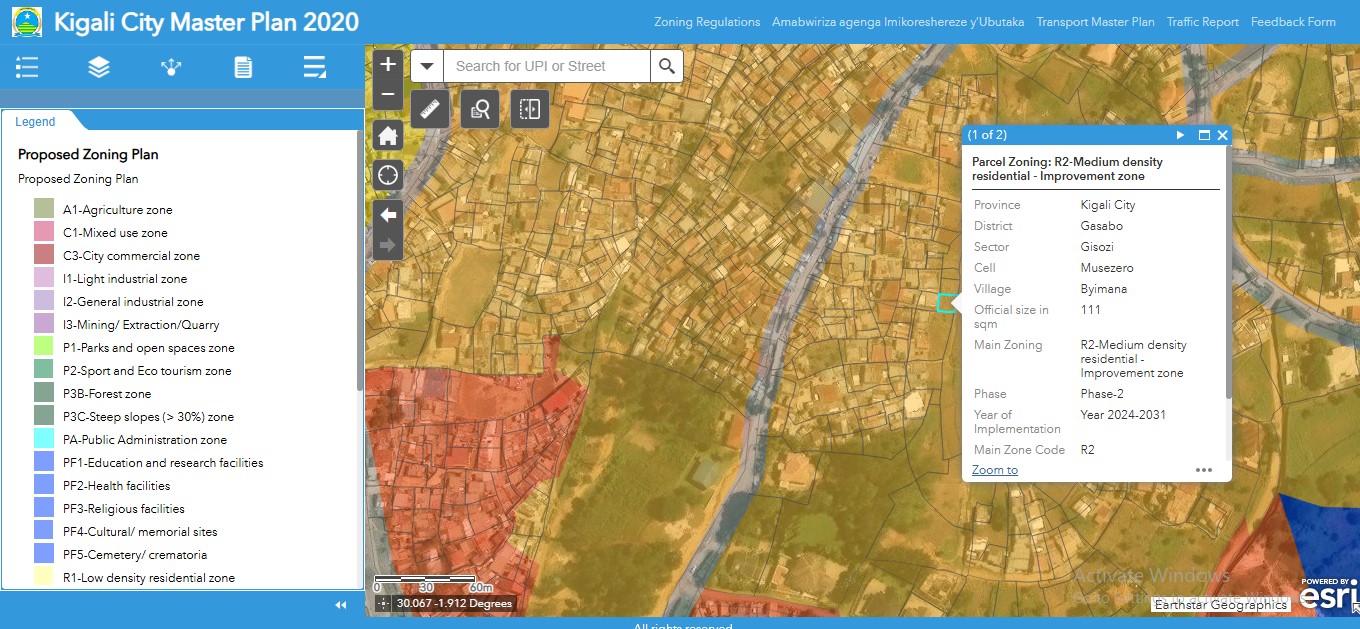Open the parcel query search tool
This screenshot has width=1360, height=629.
tap(480, 109)
